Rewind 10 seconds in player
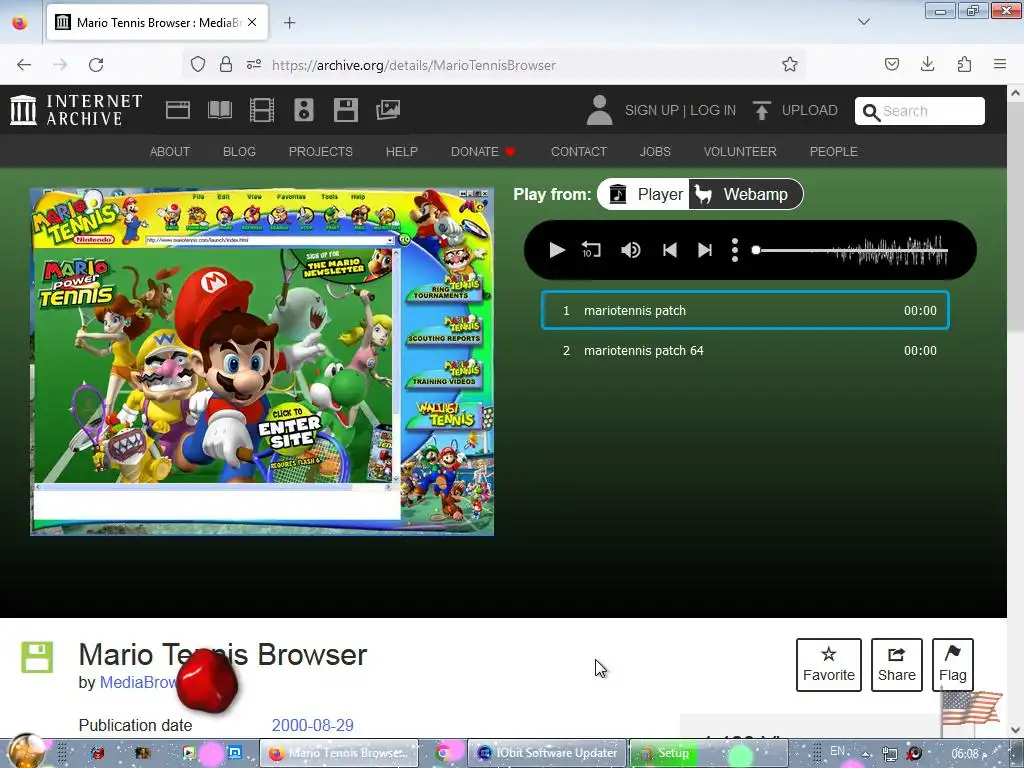 click(x=591, y=250)
